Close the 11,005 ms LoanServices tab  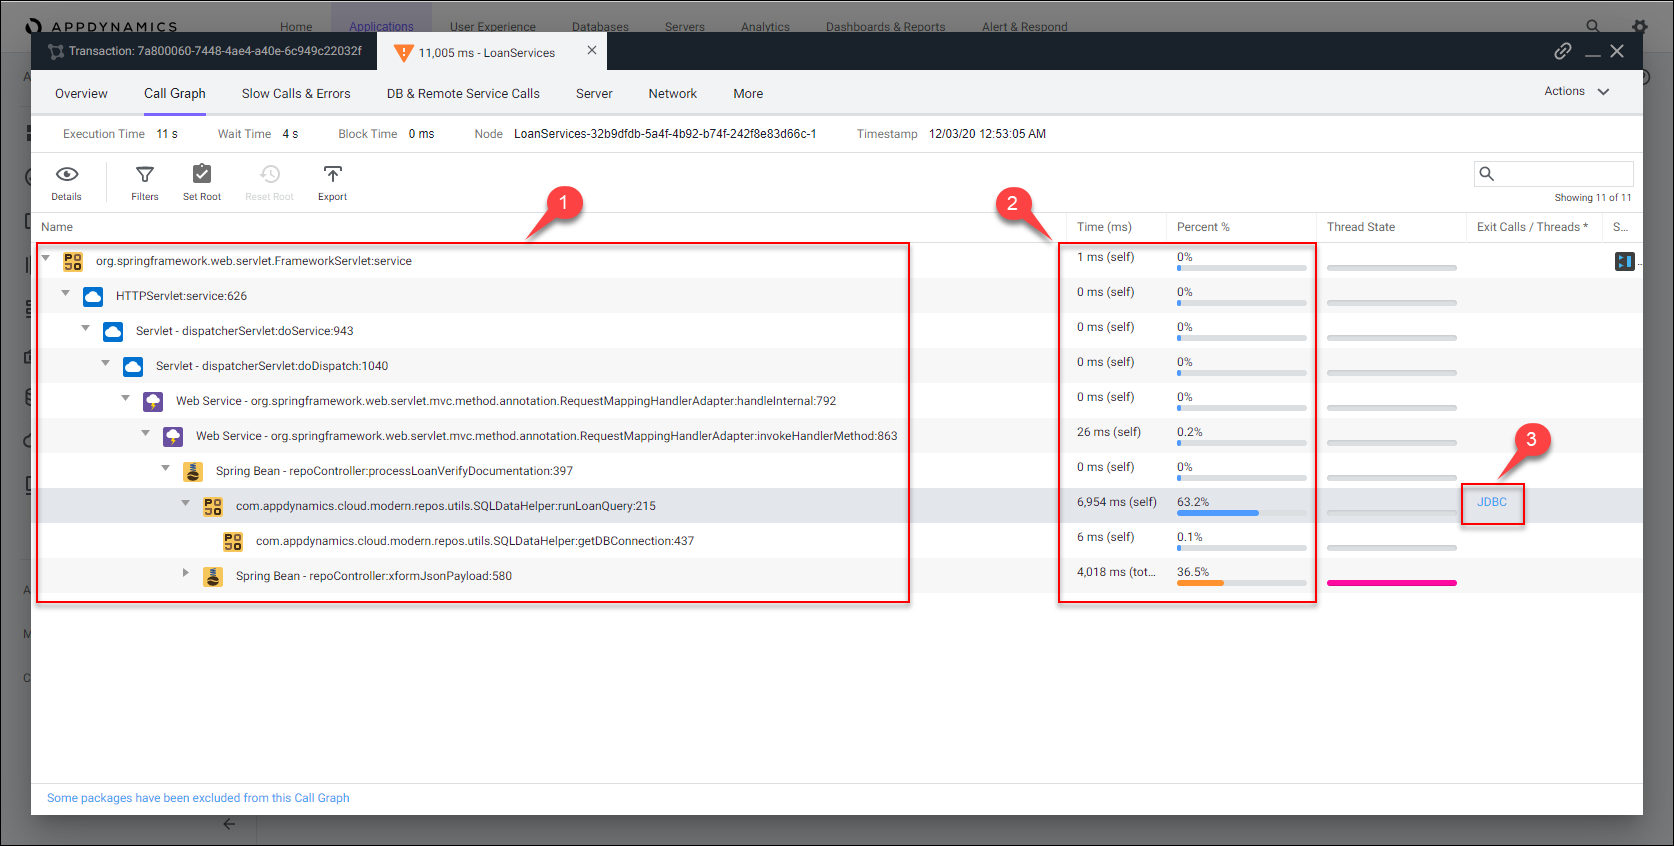[x=592, y=50]
